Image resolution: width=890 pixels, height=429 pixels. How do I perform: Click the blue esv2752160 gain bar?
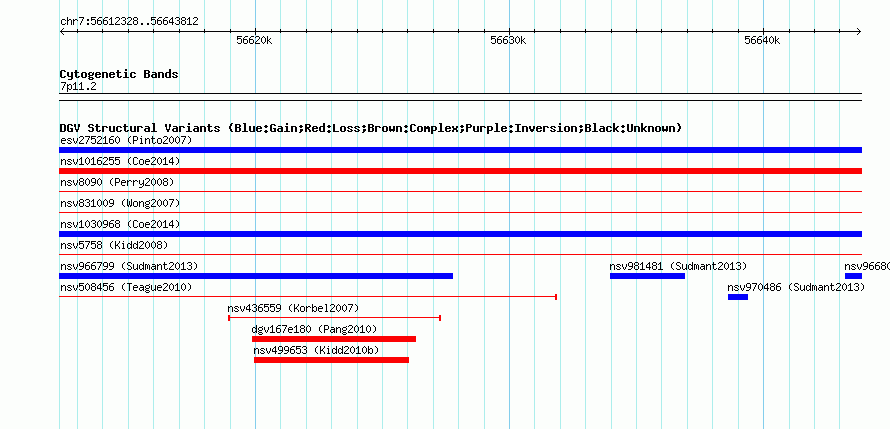460,150
